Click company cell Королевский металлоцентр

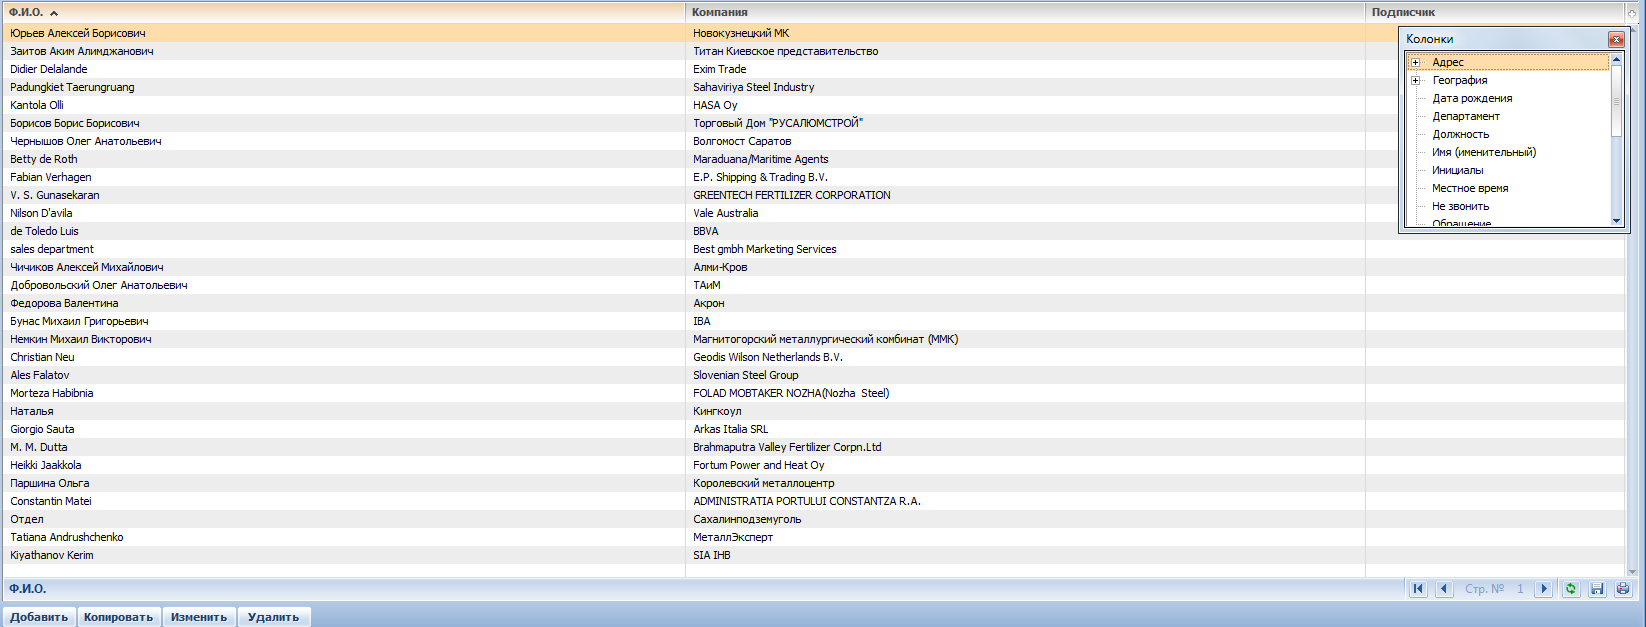pos(1025,483)
